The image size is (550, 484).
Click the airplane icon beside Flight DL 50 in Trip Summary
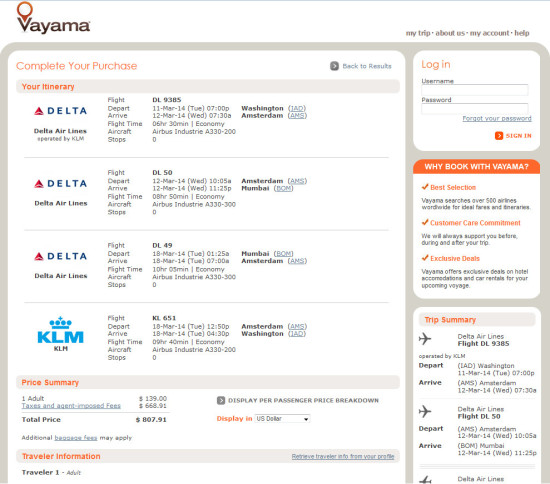tap(425, 411)
